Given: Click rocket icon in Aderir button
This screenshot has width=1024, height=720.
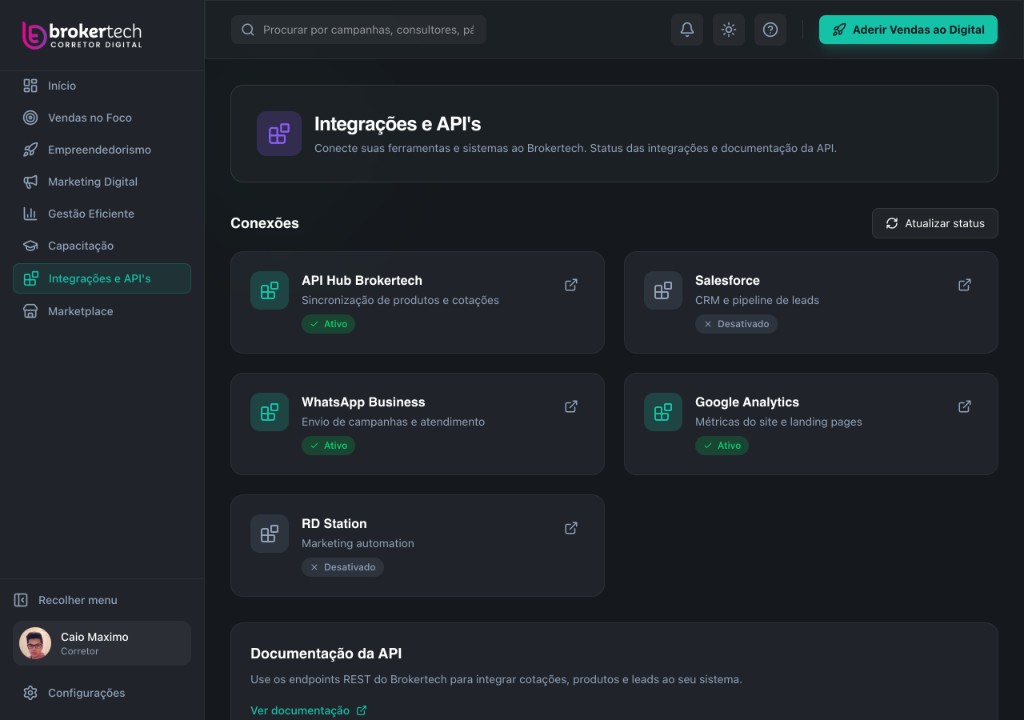Looking at the screenshot, I should (x=839, y=29).
